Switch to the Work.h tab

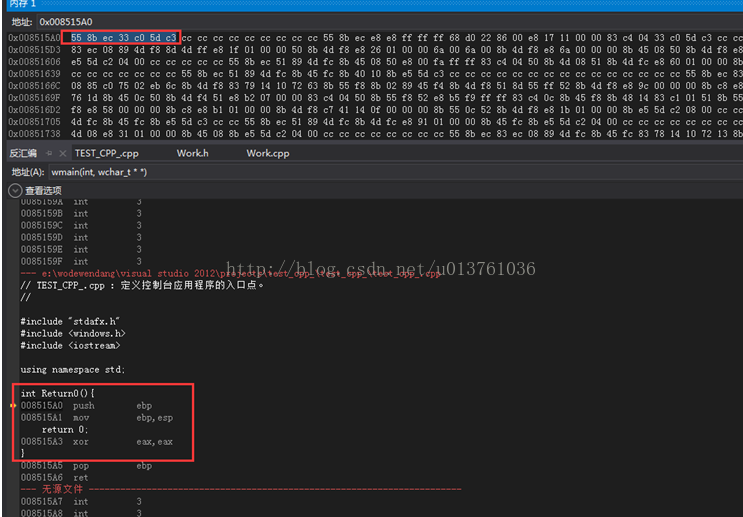192,153
